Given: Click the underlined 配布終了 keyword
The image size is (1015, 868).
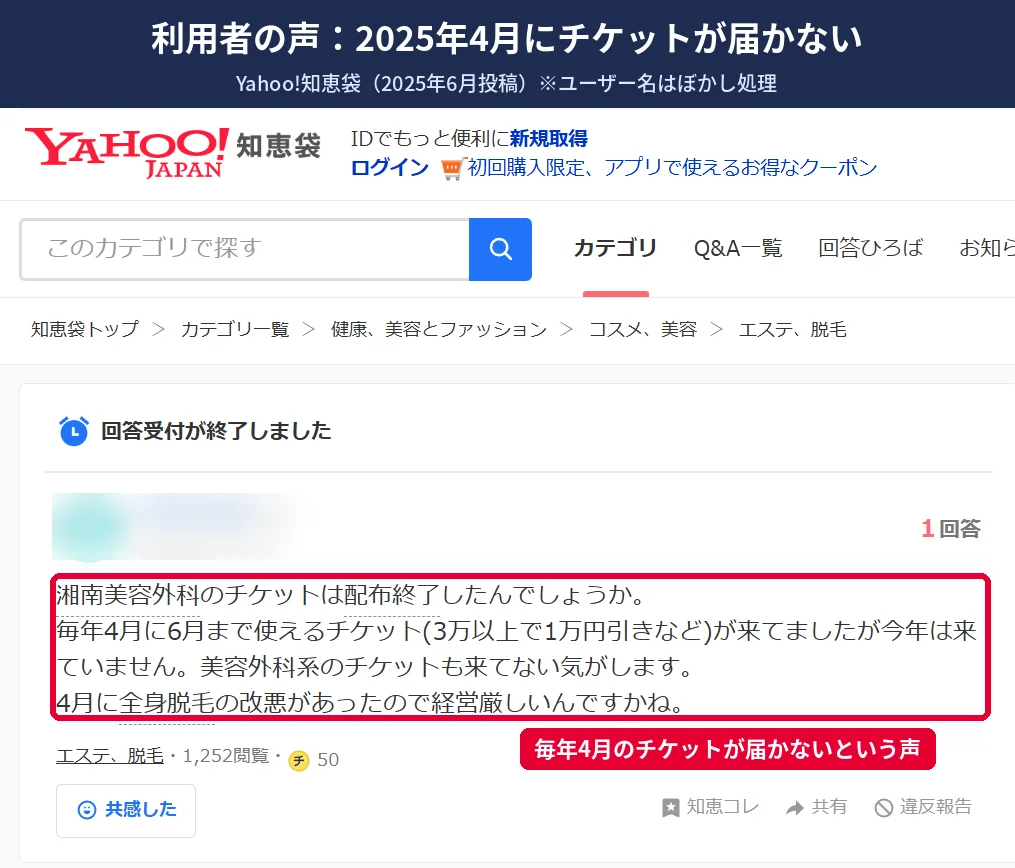Looking at the screenshot, I should [392, 595].
